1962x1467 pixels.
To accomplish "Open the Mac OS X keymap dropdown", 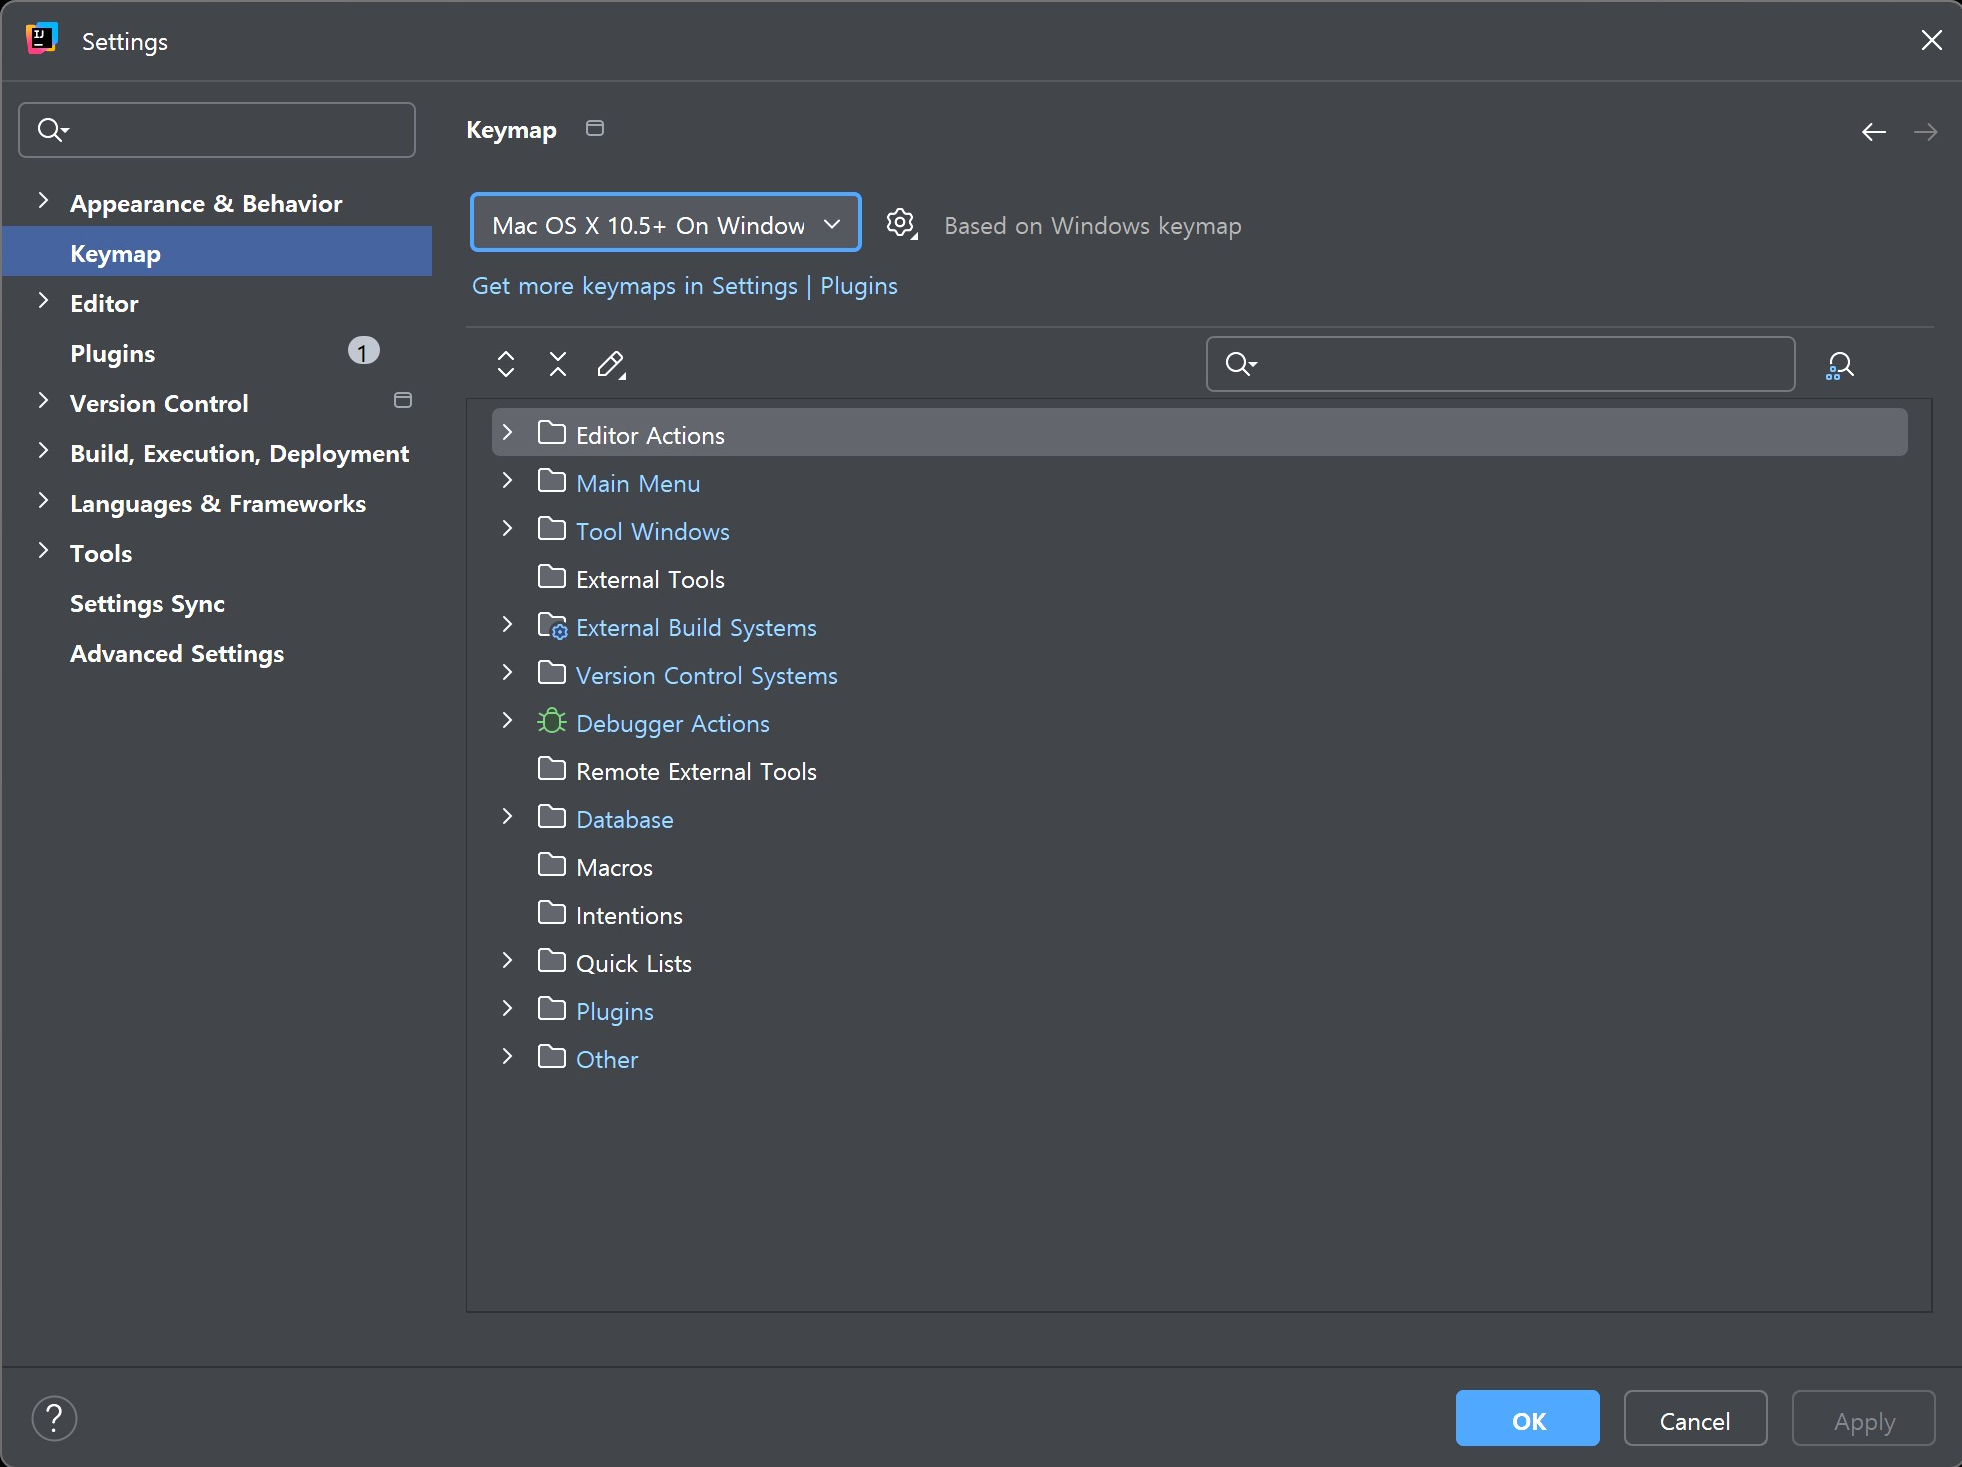I will tap(665, 224).
